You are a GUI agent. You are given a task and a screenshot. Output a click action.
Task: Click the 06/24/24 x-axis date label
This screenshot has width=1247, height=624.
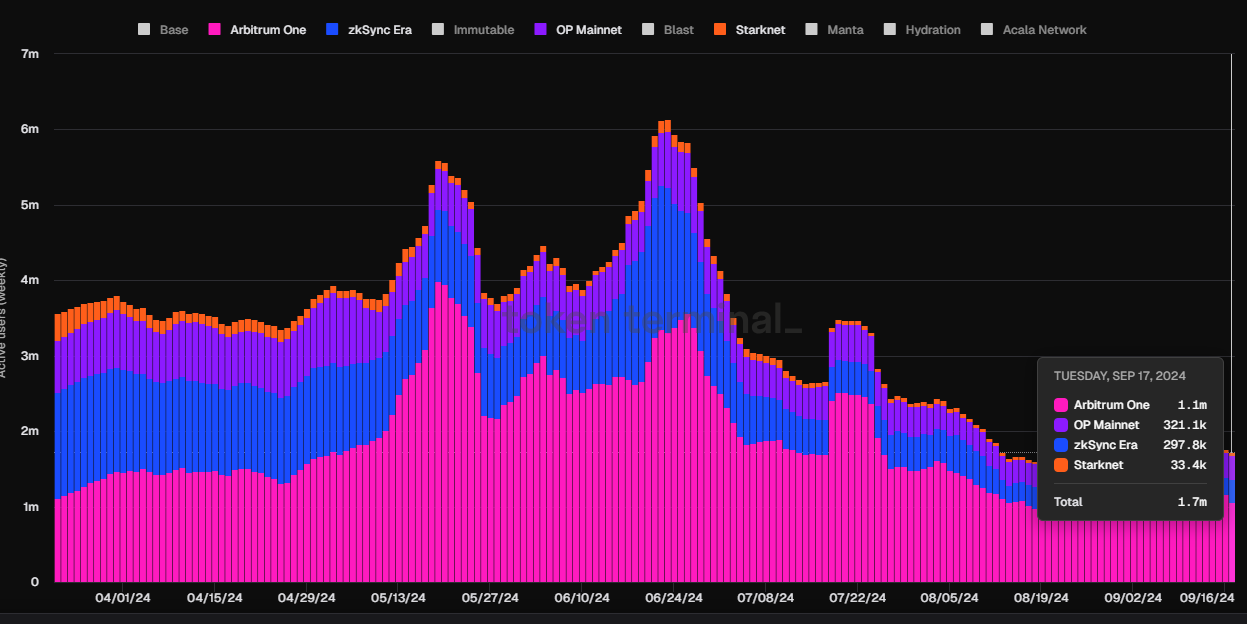point(674,598)
